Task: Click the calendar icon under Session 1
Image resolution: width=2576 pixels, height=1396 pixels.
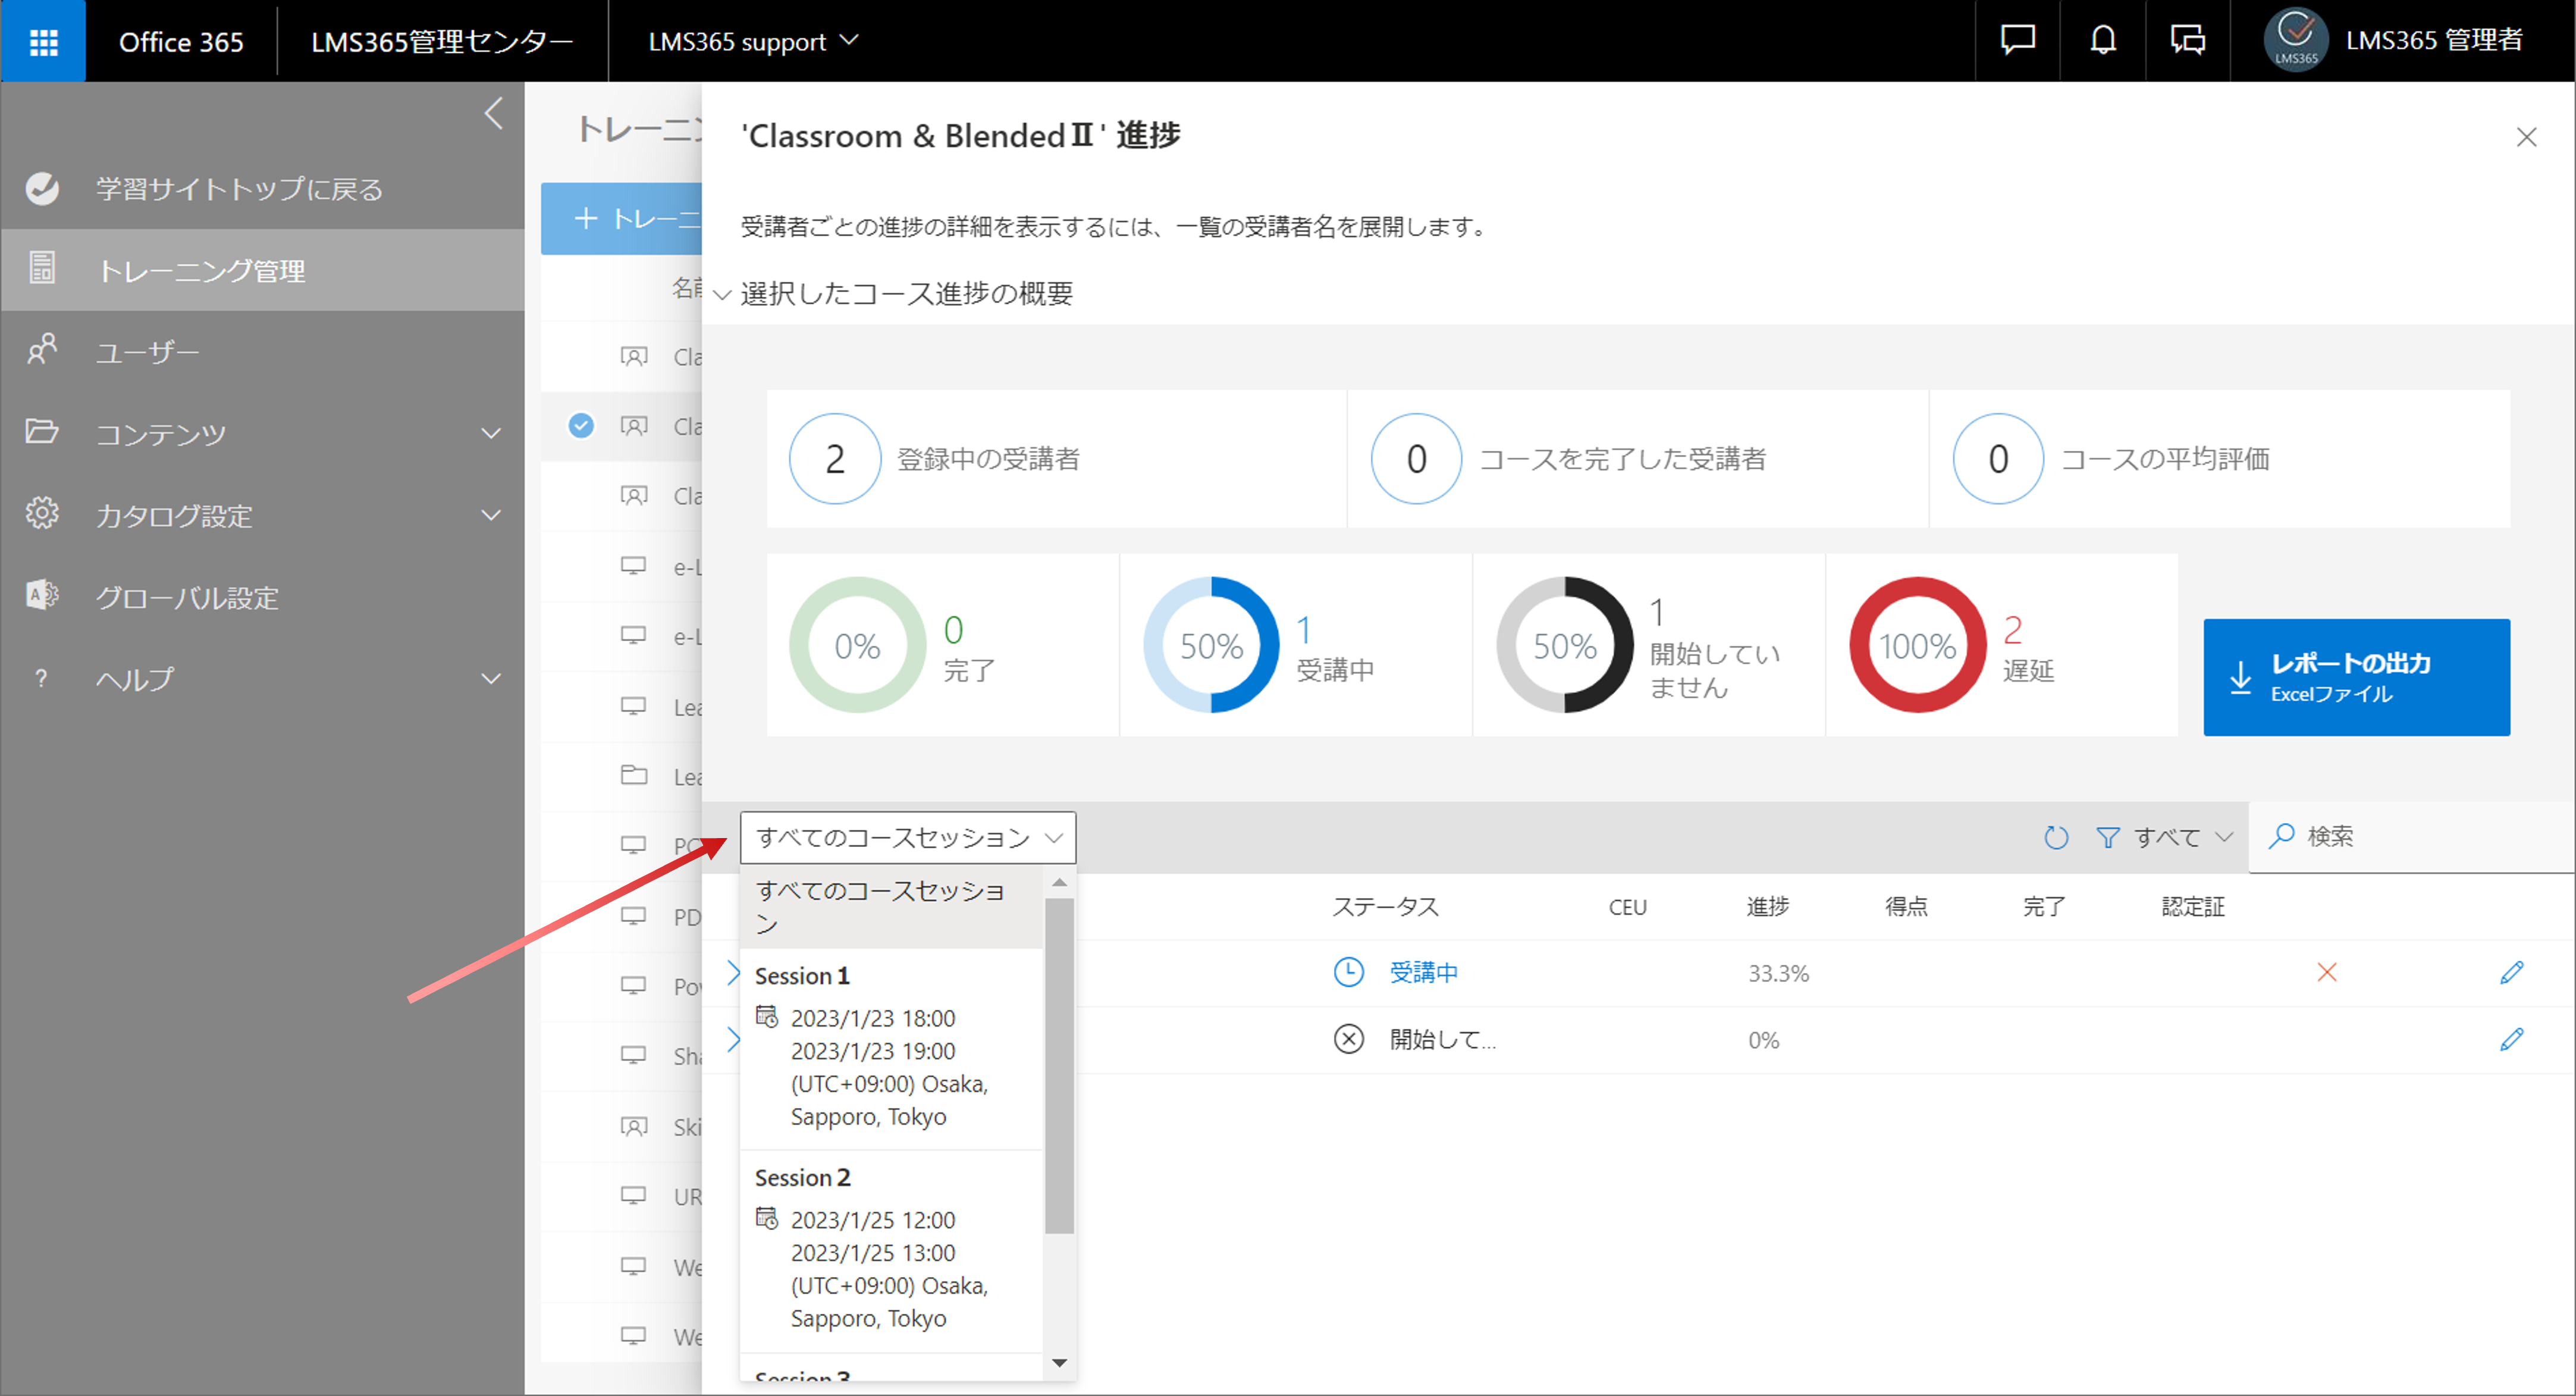Action: click(766, 1017)
